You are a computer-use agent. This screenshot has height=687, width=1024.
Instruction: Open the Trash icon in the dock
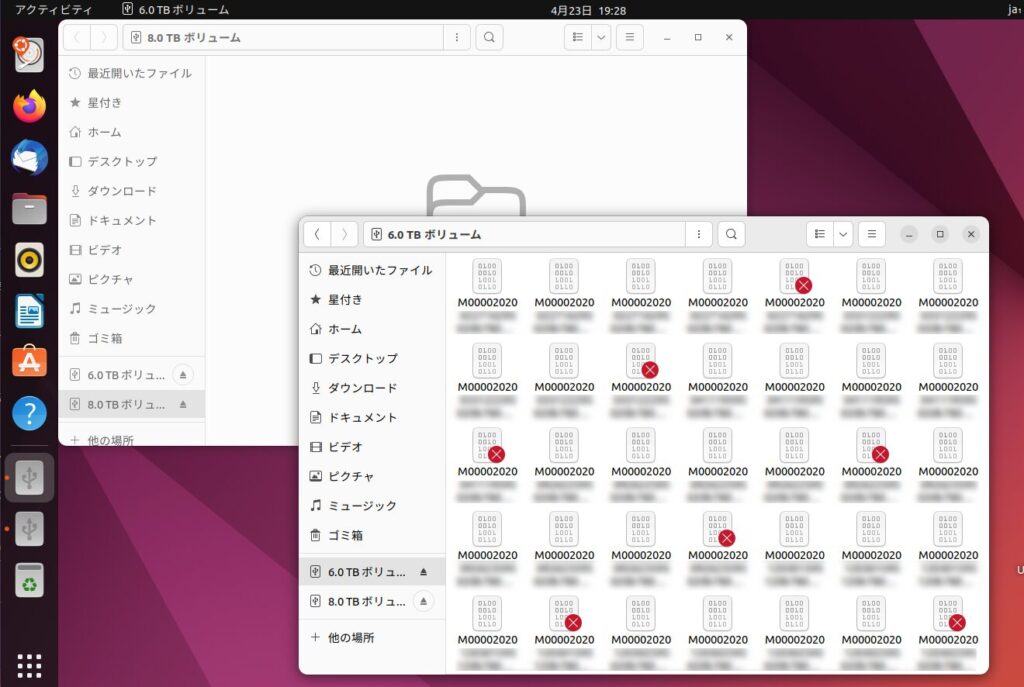click(x=29, y=580)
